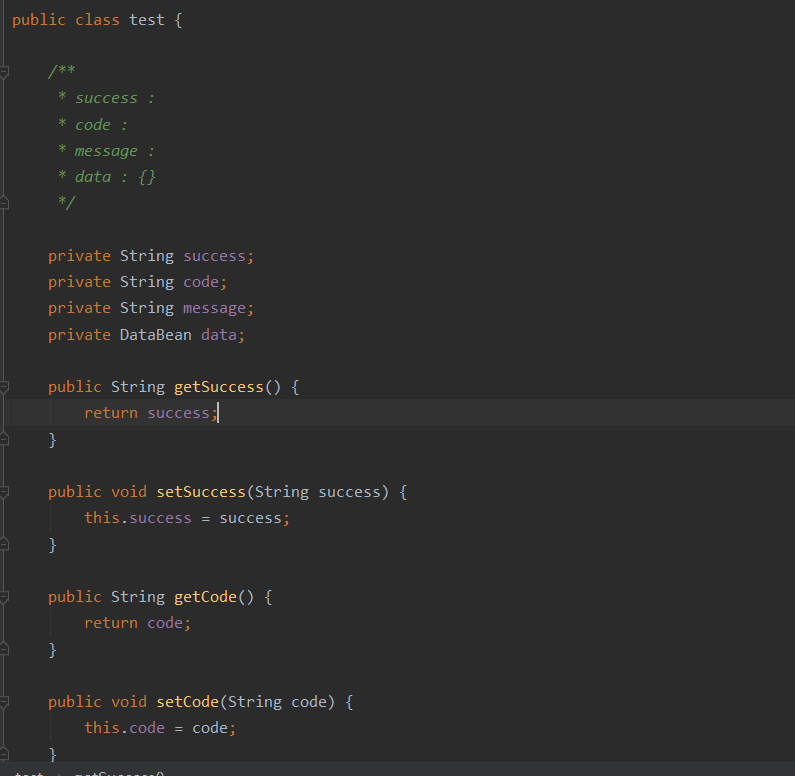Click fold end marker closing setSuccess method
The height and width of the screenshot is (776, 795).
(x=4, y=544)
